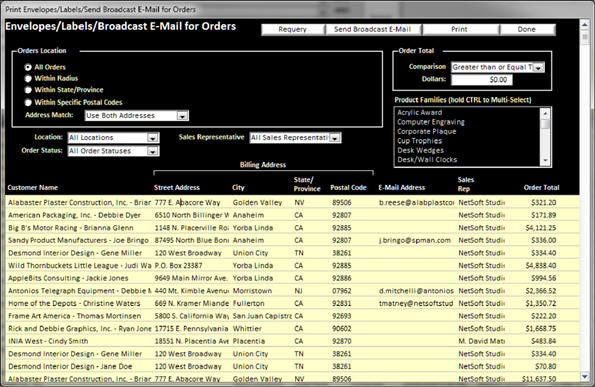Click j.bringo@spman.com email cell
This screenshot has height=387, width=595.
(415, 240)
